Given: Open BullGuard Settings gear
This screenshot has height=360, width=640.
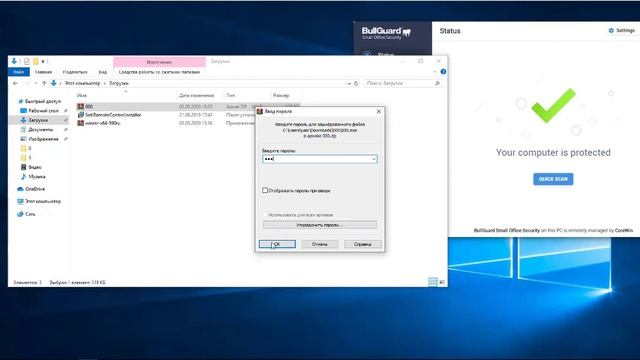Looking at the screenshot, I should (x=611, y=31).
